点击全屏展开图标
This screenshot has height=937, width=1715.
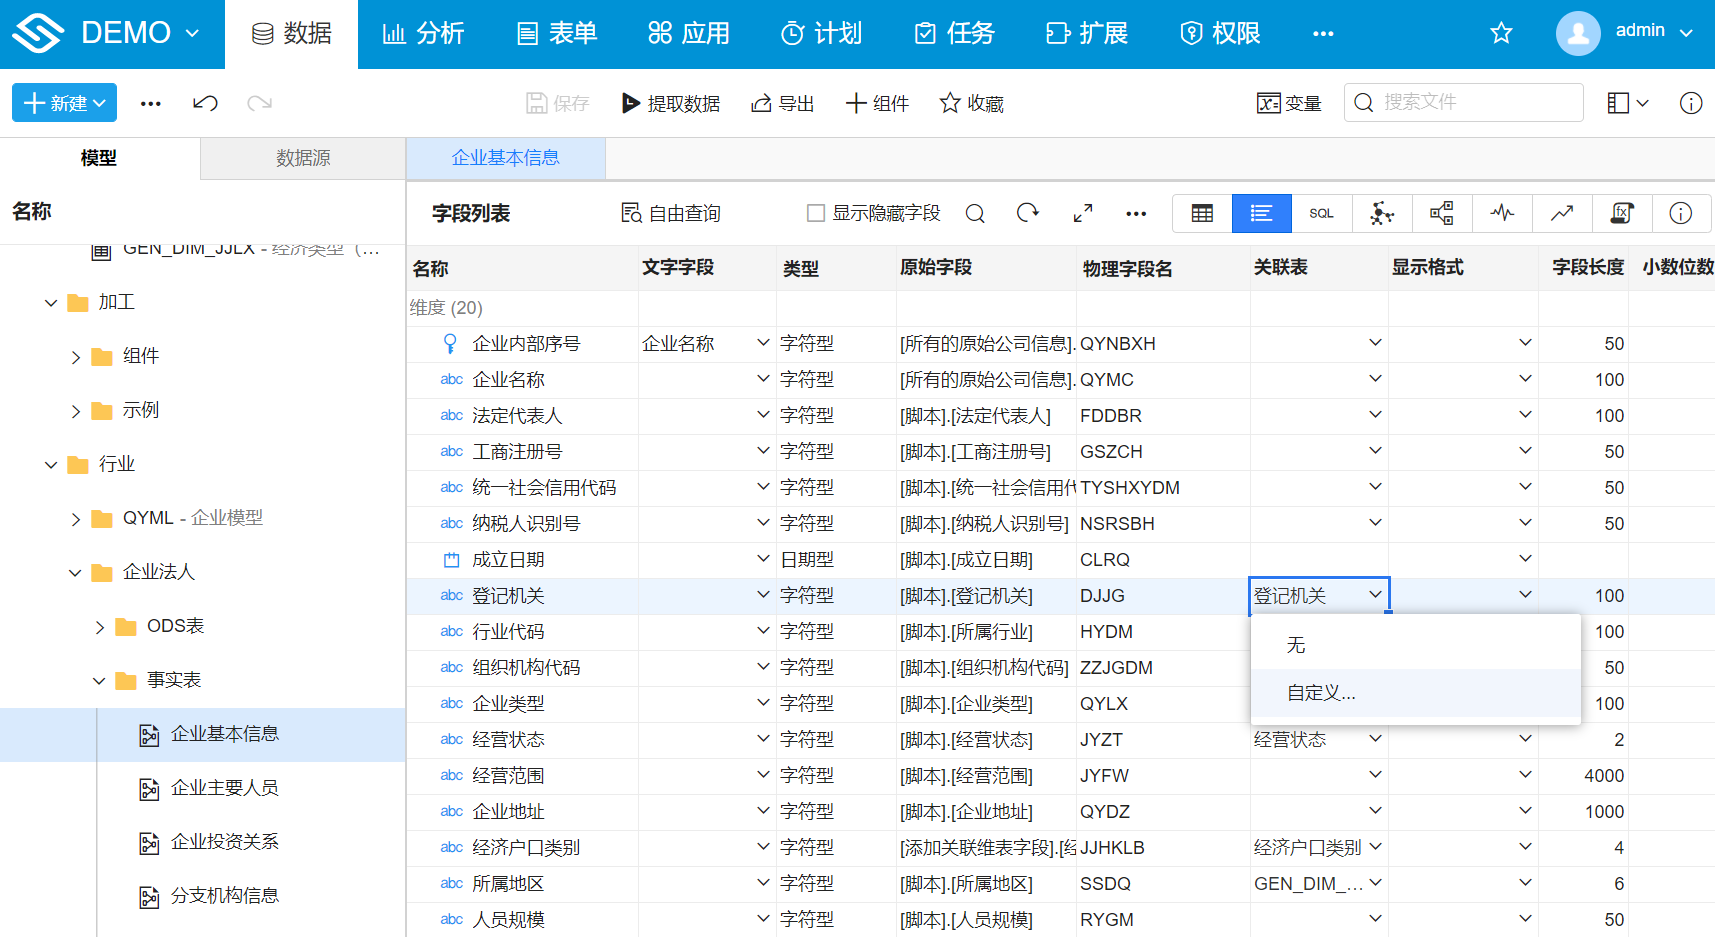point(1082,213)
